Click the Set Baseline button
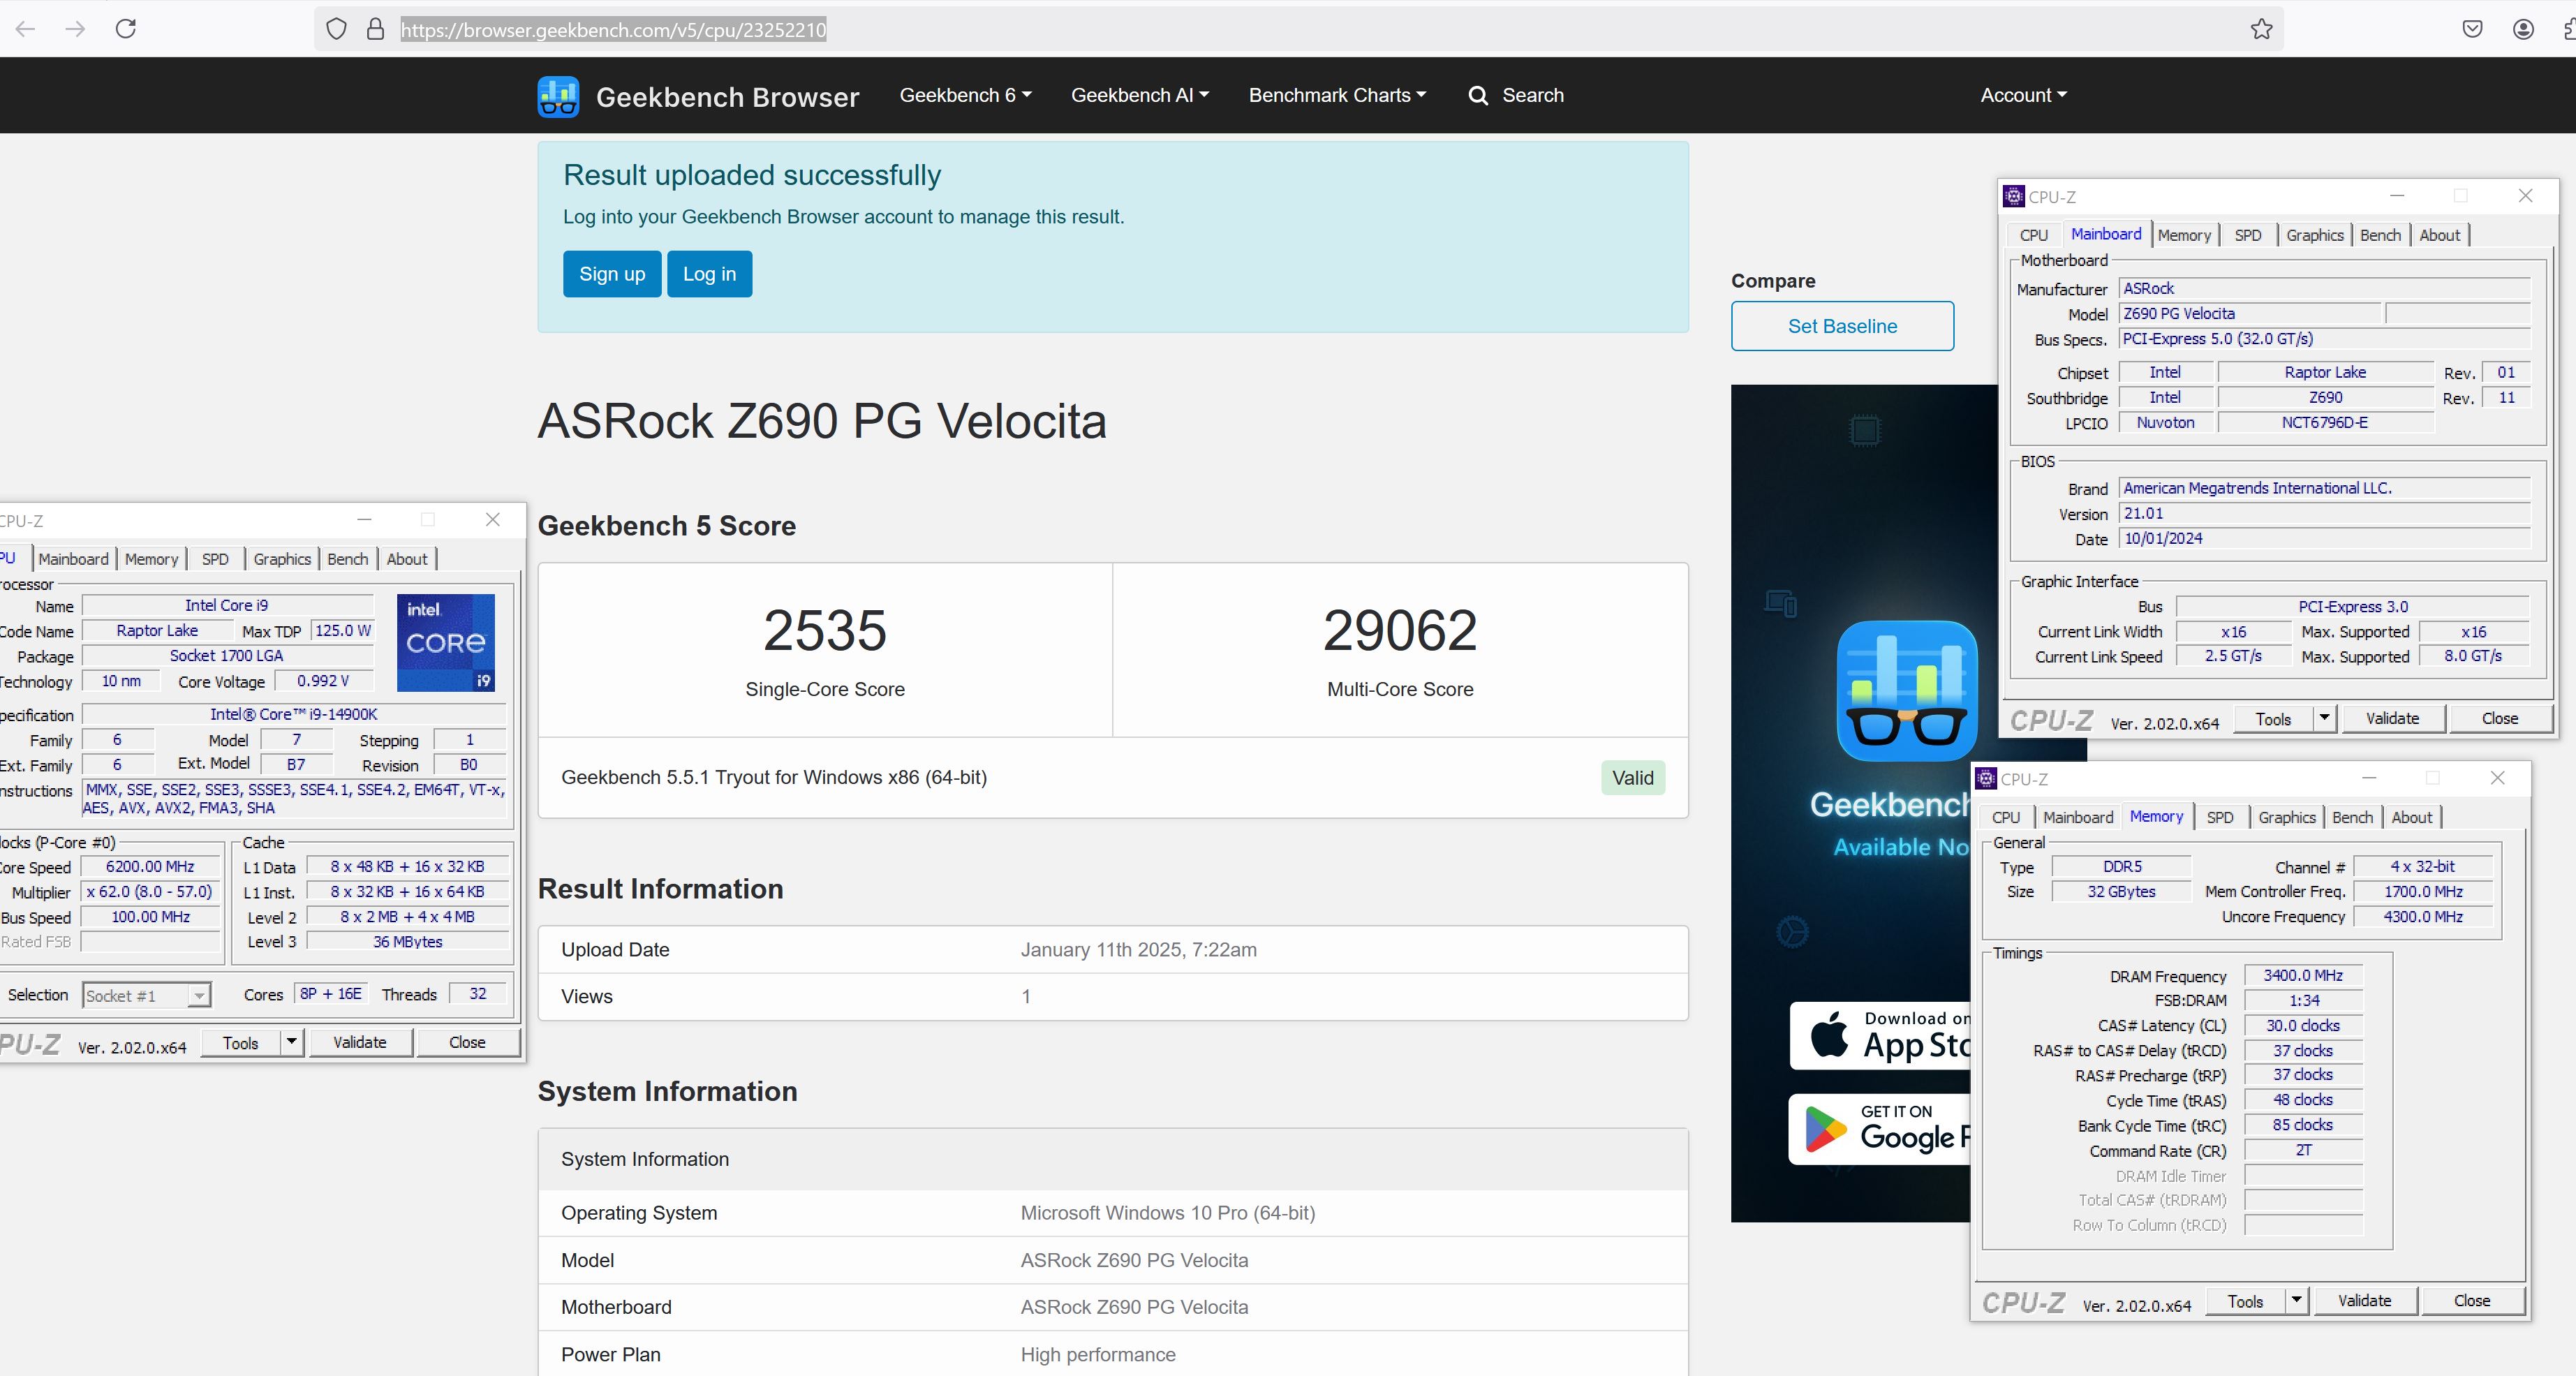Viewport: 2576px width, 1376px height. coord(1842,326)
